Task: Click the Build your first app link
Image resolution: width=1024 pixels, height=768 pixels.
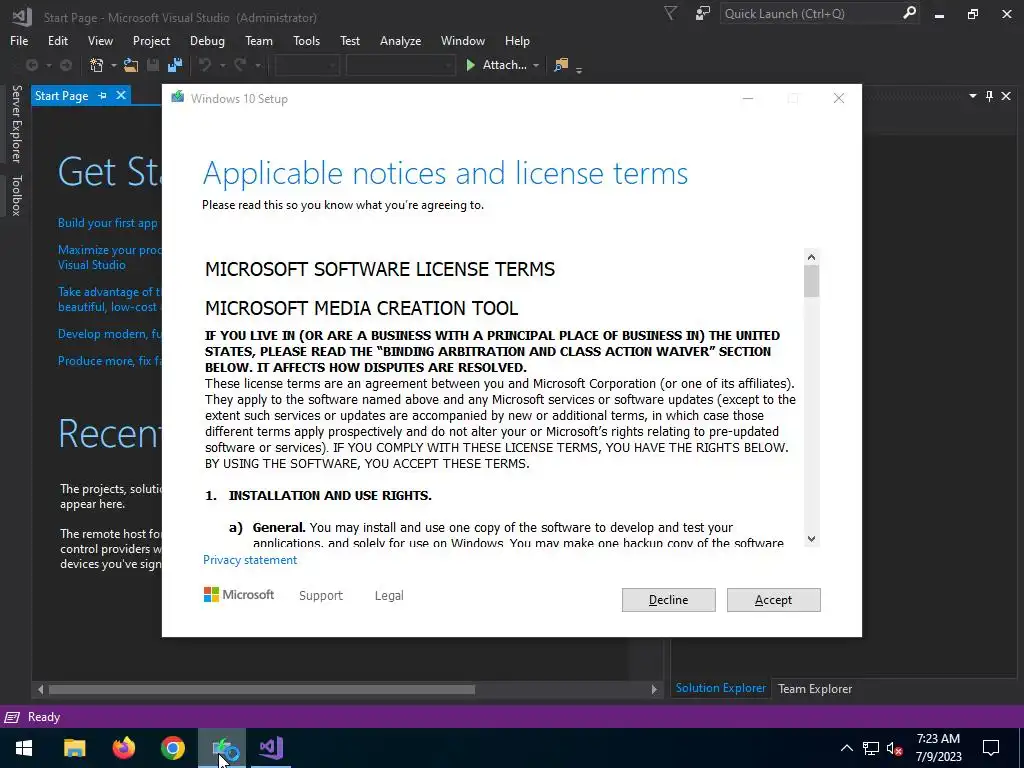Action: coord(108,223)
